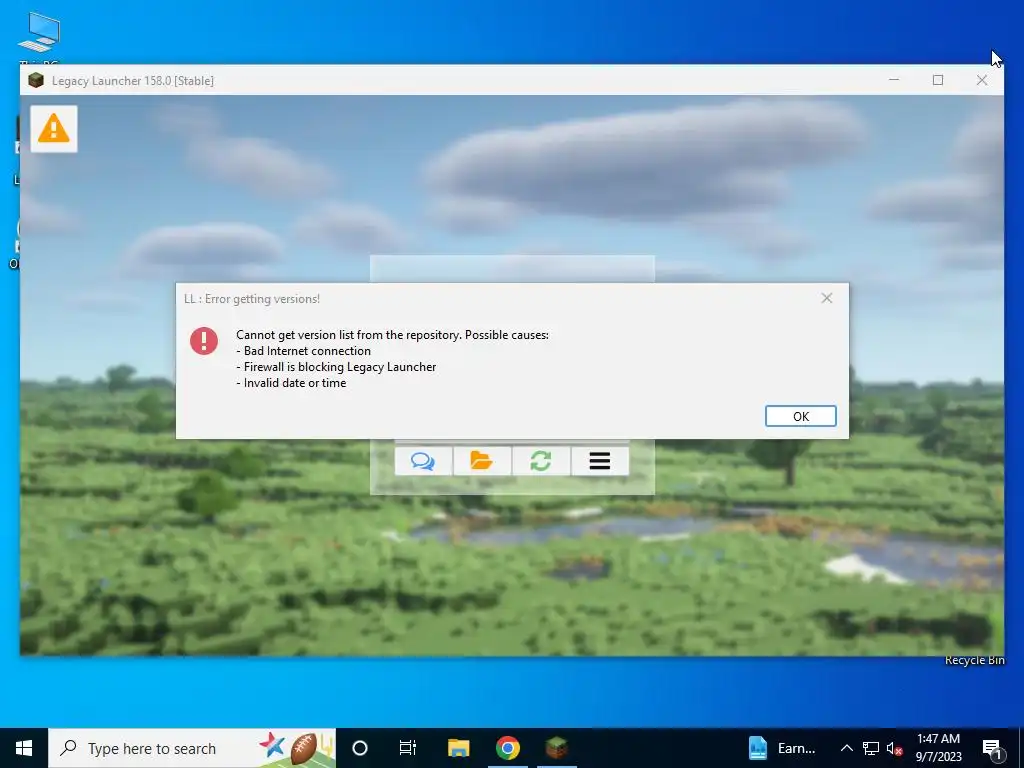
Task: Click the text 'Bad Internet connection'
Action: pyautogui.click(x=307, y=351)
